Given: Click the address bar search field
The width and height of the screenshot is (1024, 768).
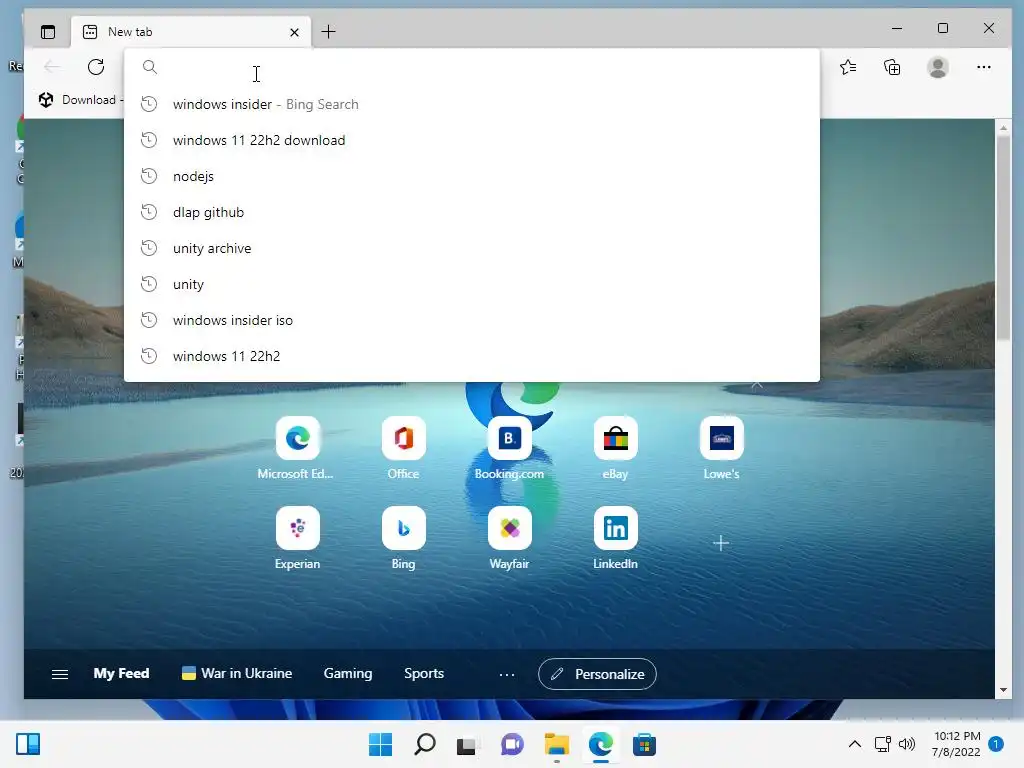Looking at the screenshot, I should (x=472, y=67).
